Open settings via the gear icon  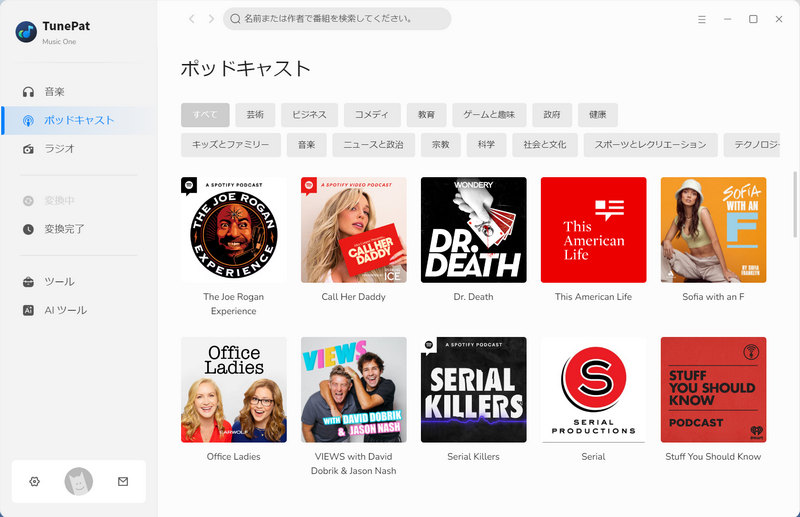click(35, 481)
